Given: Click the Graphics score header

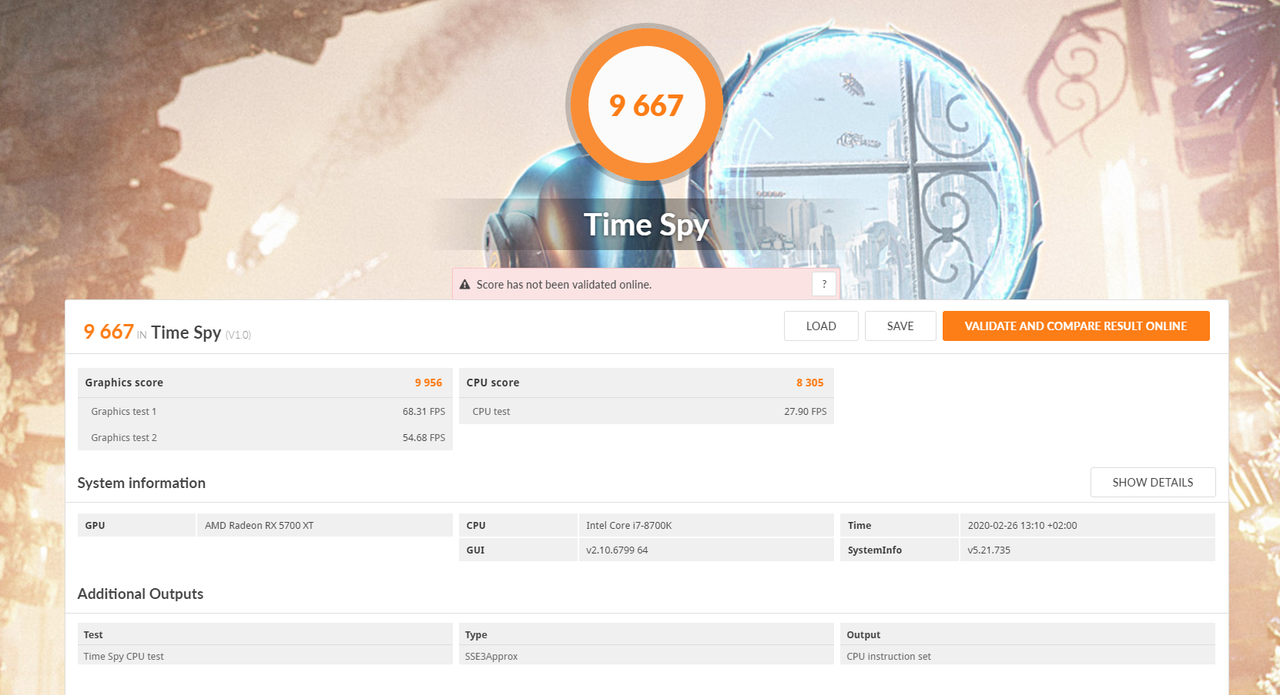Looking at the screenshot, I should [124, 383].
